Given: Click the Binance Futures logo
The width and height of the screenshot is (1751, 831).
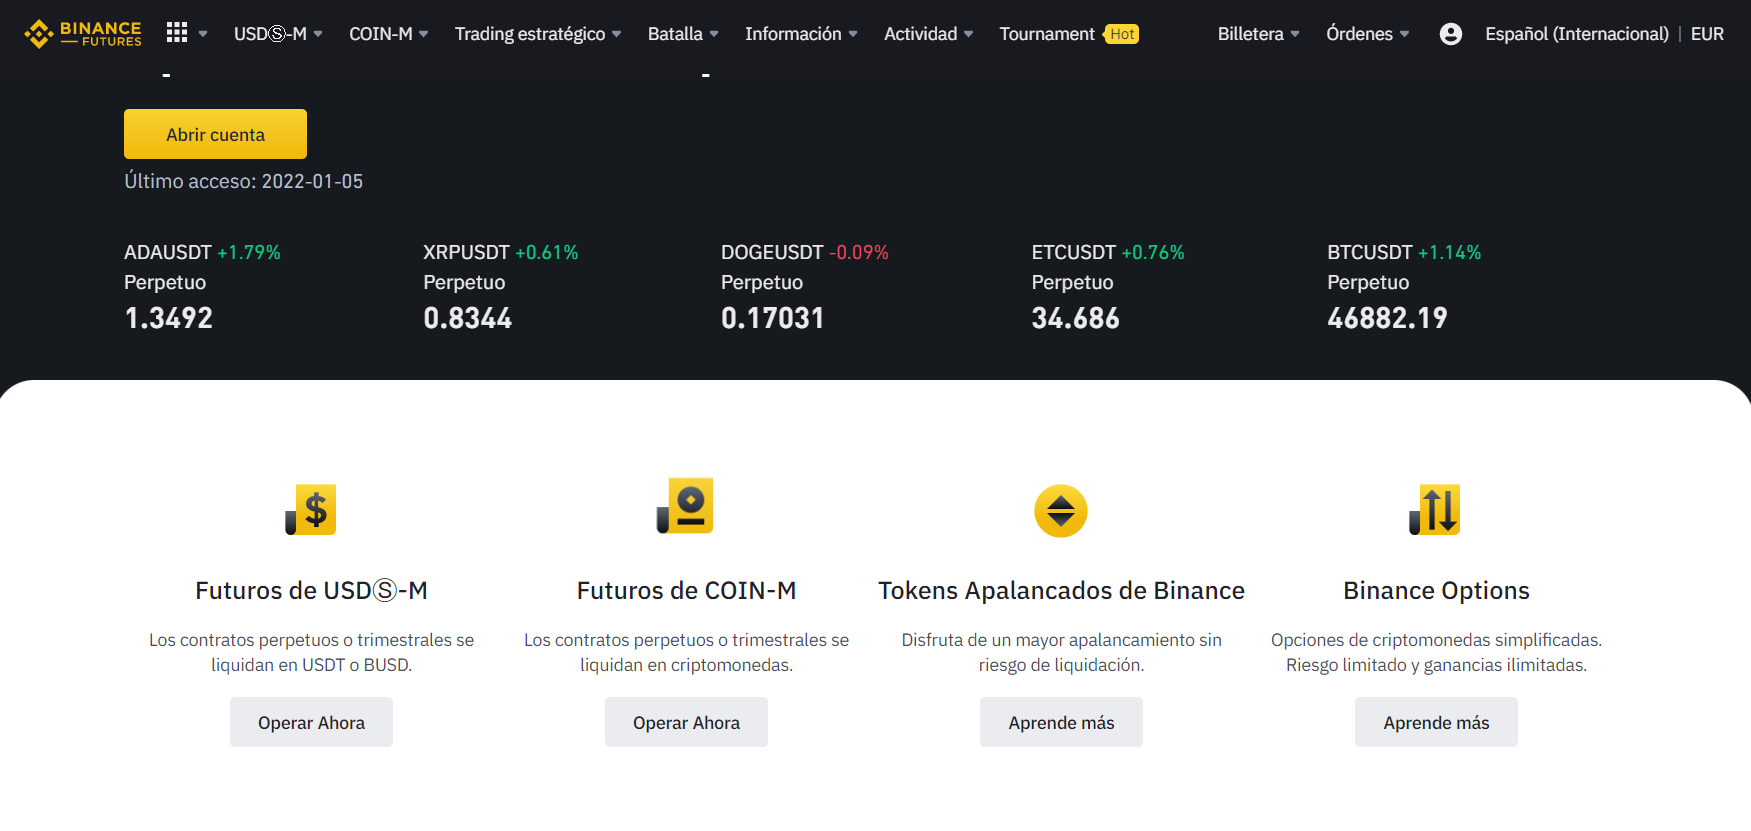Looking at the screenshot, I should pos(83,34).
